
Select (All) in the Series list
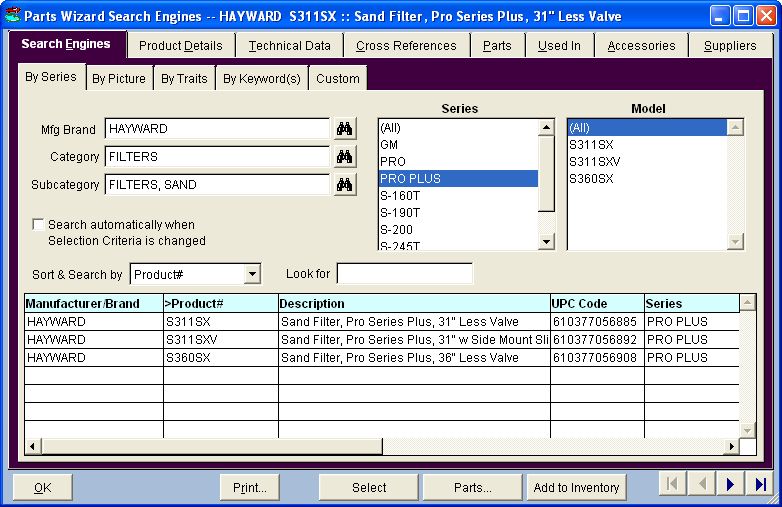[x=458, y=128]
